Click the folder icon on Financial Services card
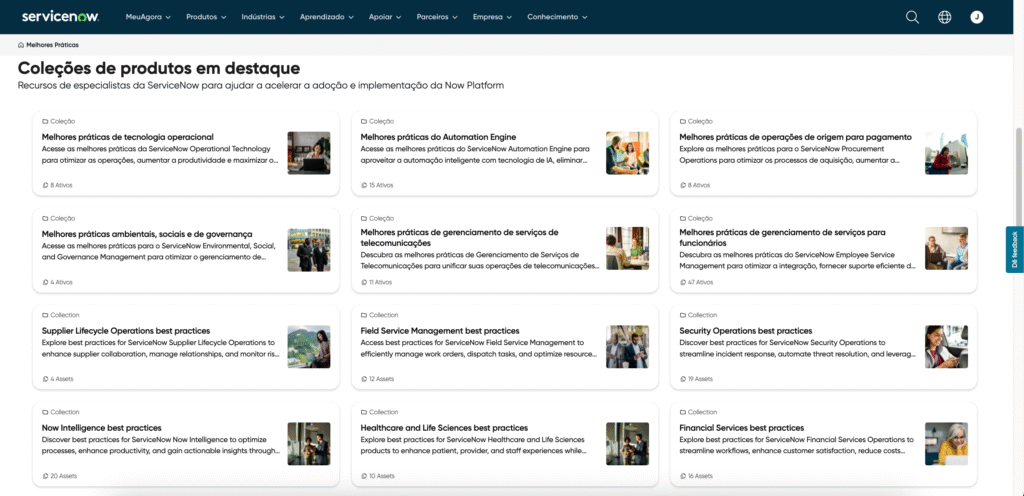Viewport: 1024px width, 496px height. click(682, 412)
